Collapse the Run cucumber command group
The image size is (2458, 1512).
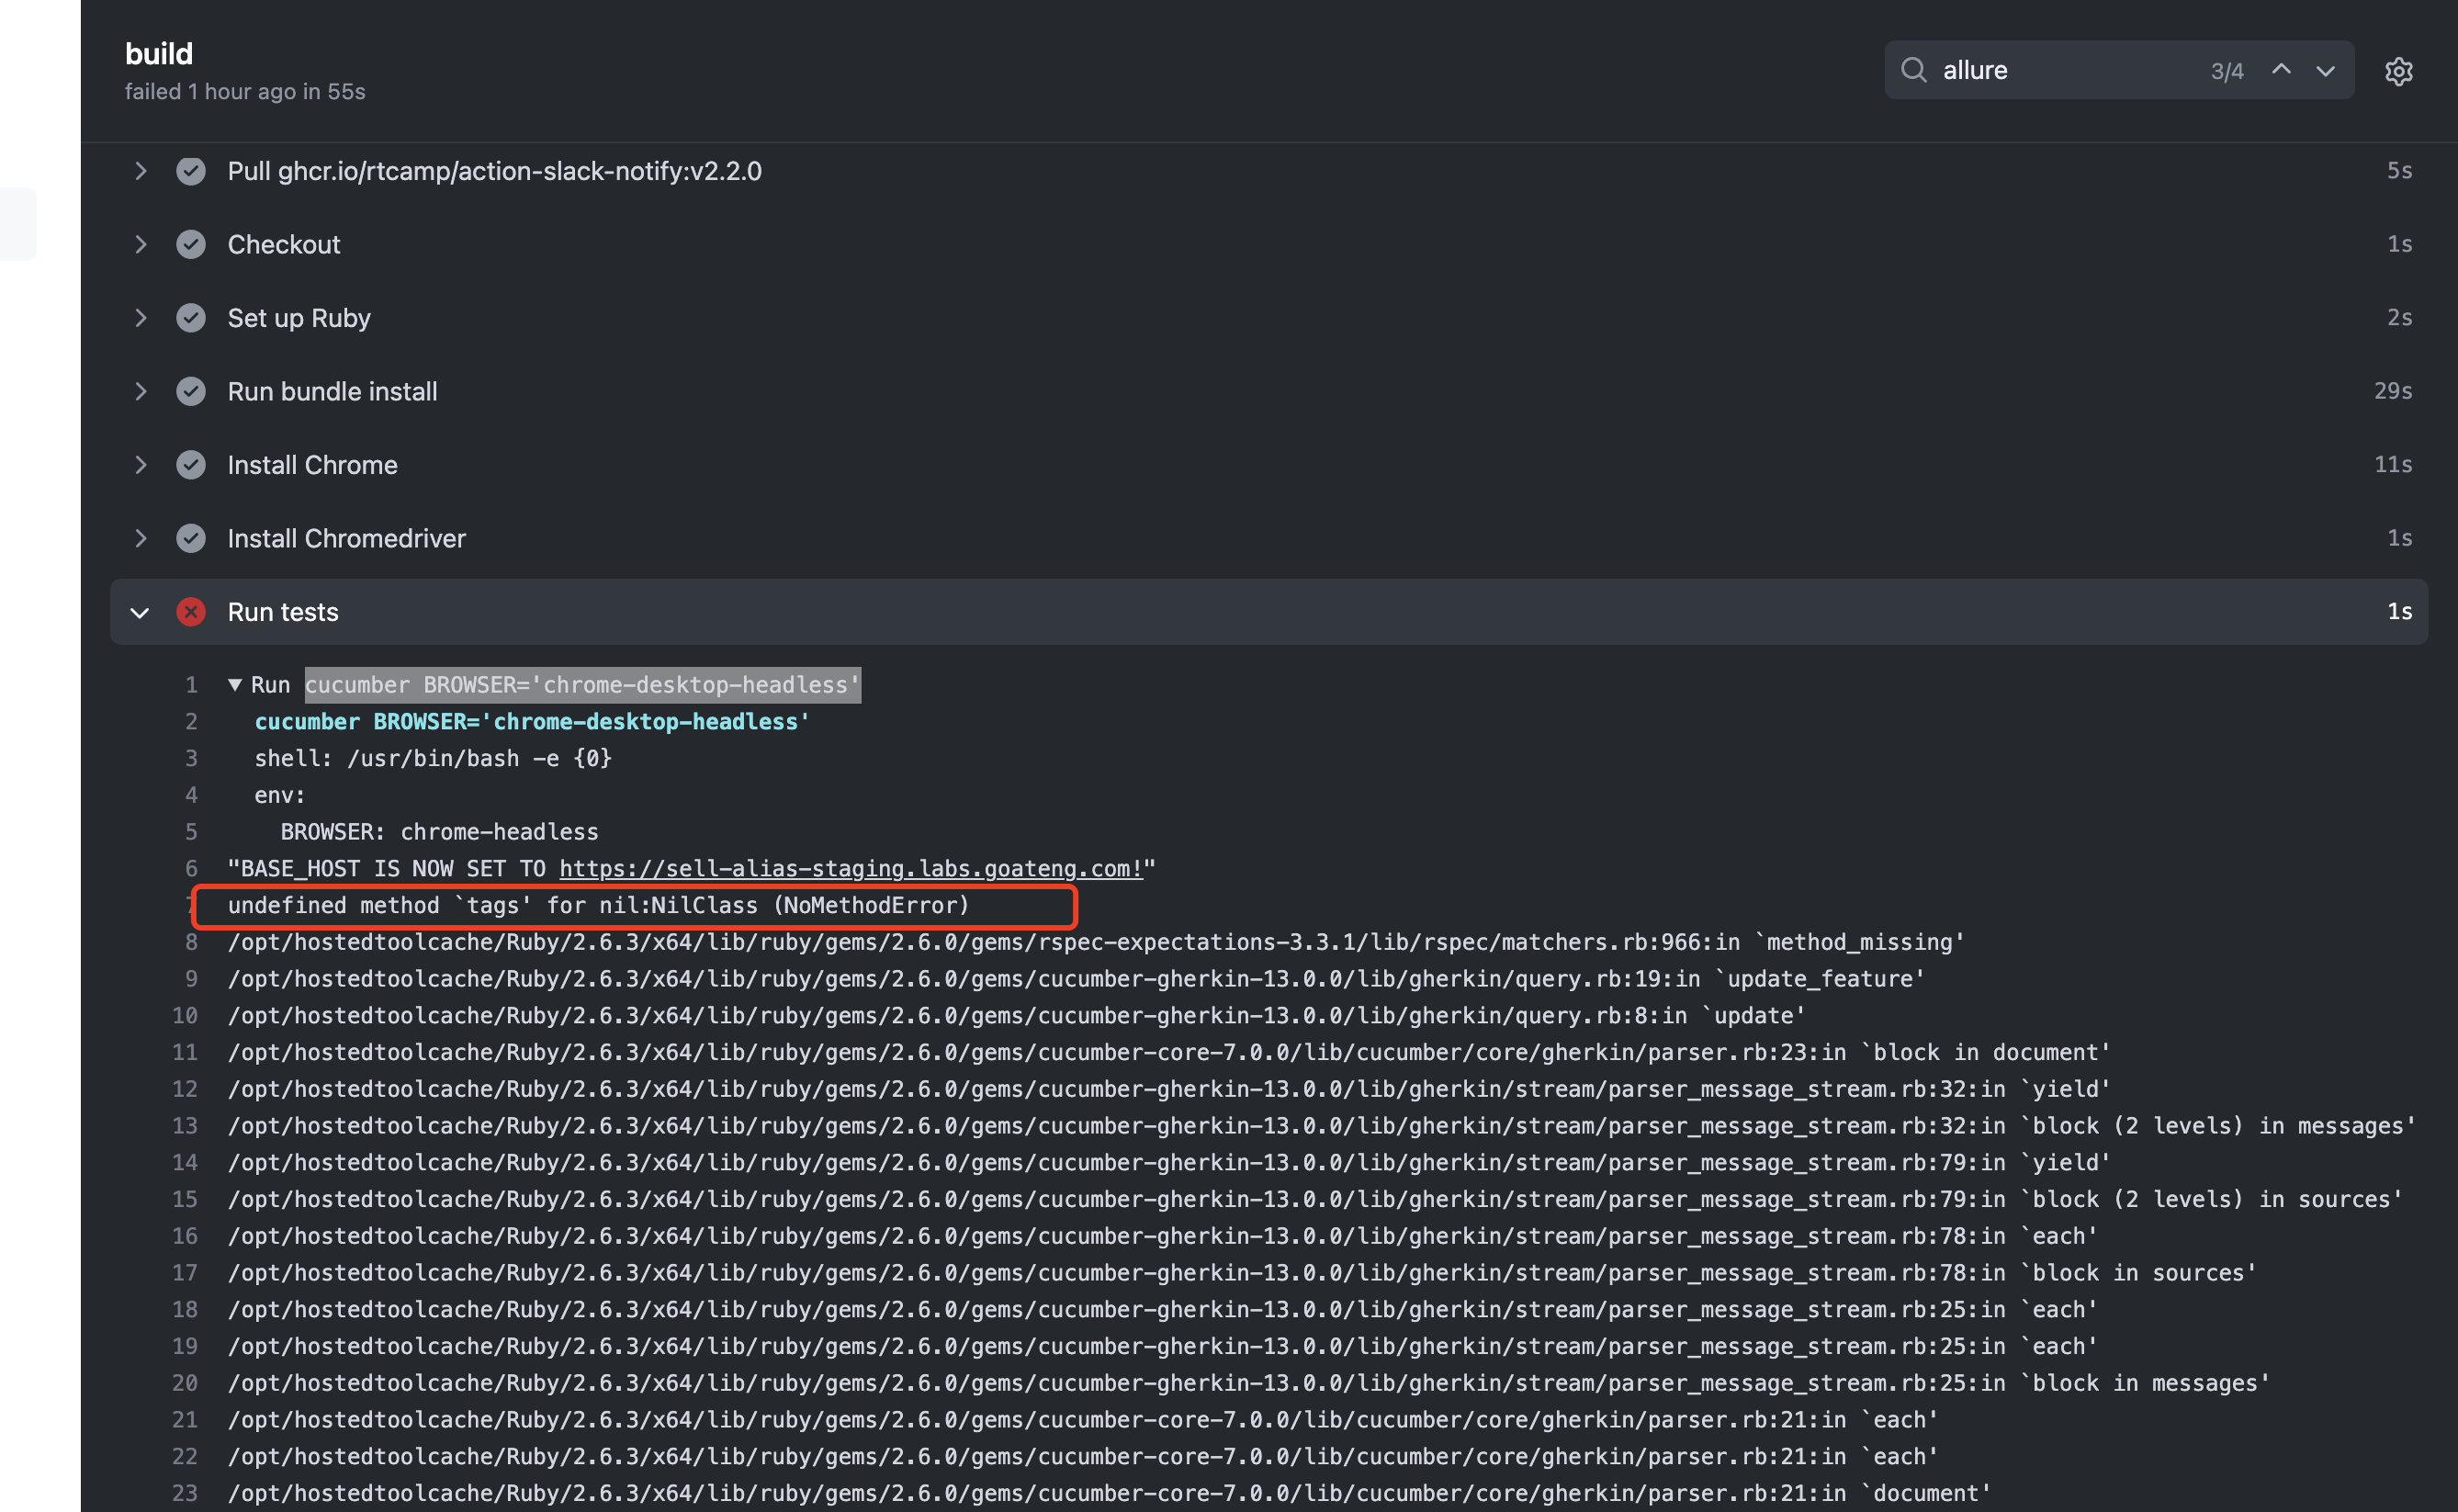tap(236, 684)
